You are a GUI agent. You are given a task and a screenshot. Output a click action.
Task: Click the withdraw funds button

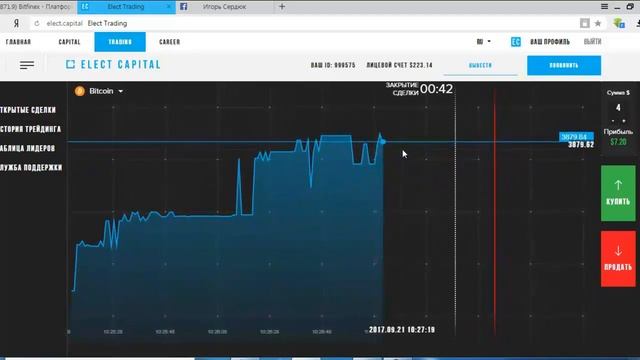(x=480, y=65)
